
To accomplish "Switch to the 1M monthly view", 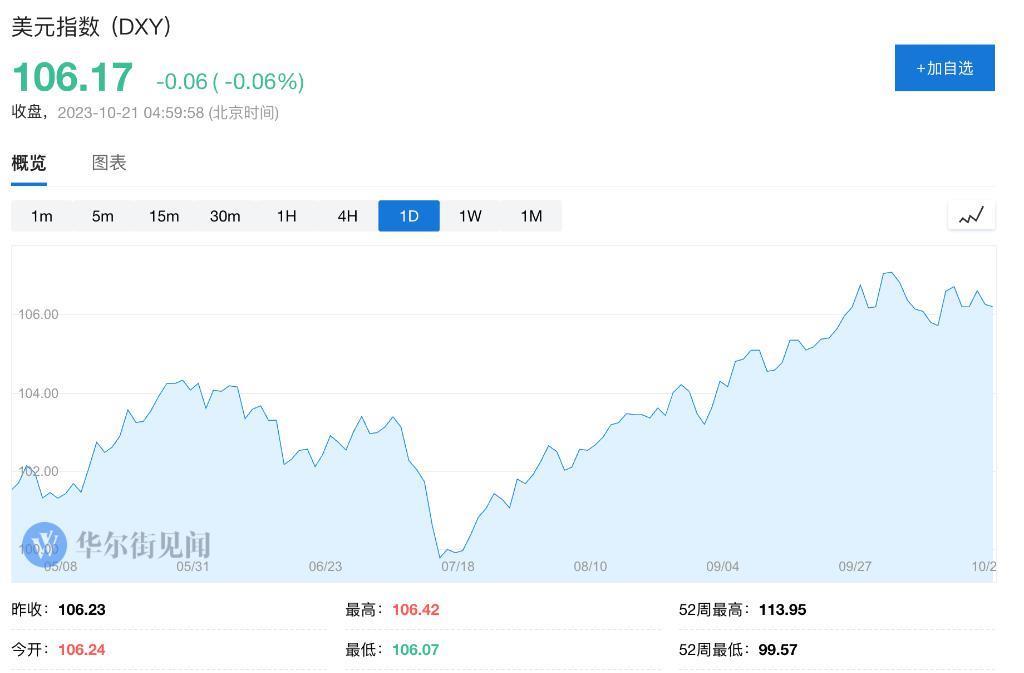I will coord(530,215).
